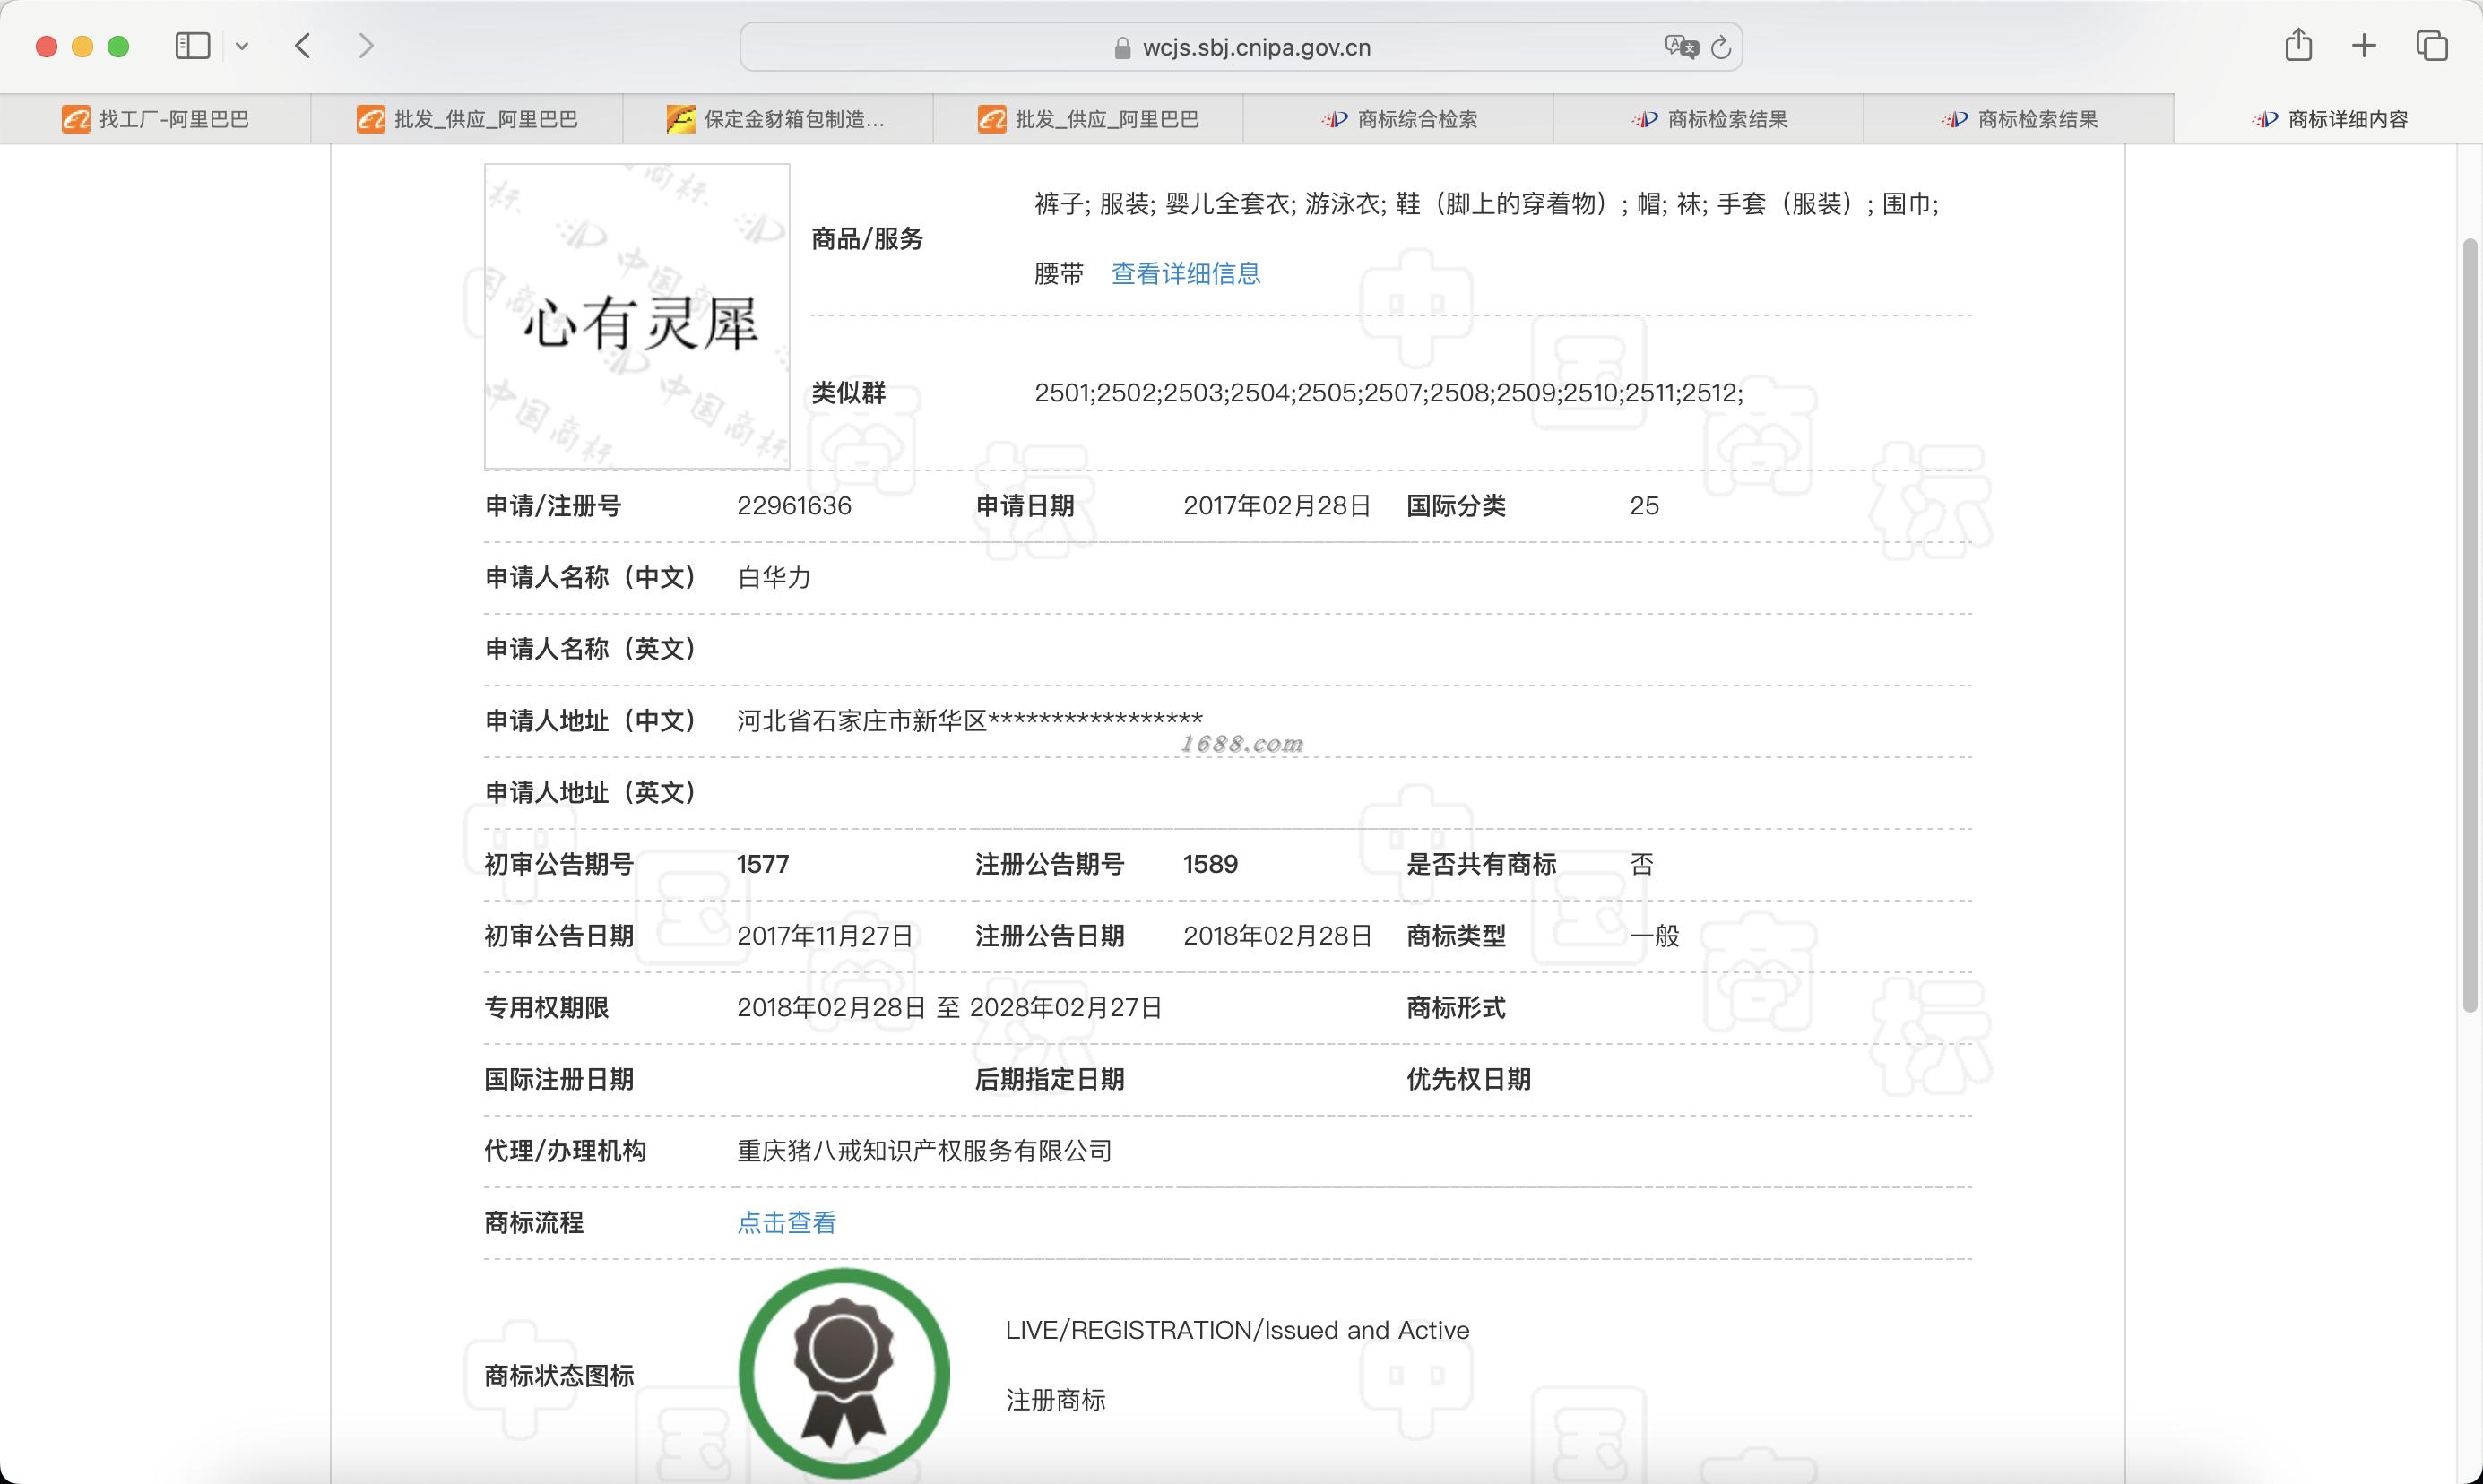This screenshot has height=1484, width=2483.
Task: Open the 查看详细信息 link
Action: tap(1185, 273)
